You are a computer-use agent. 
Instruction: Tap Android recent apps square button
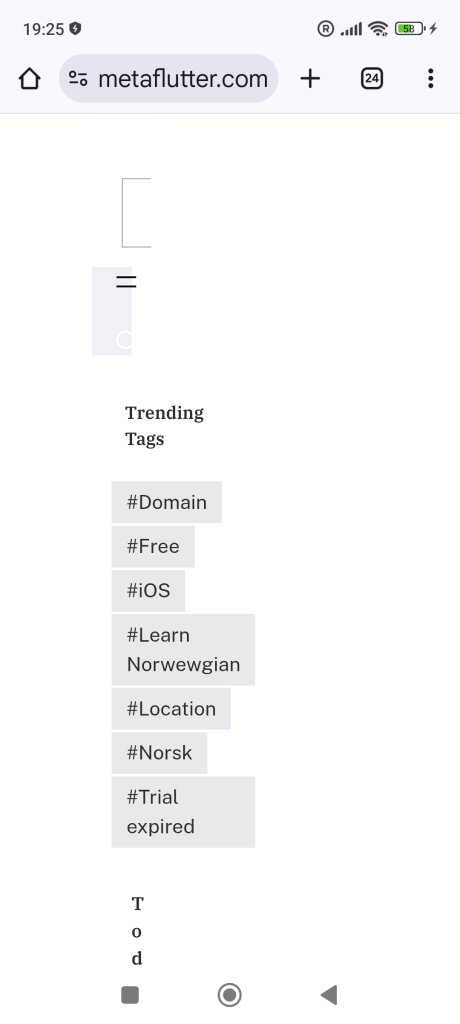[x=130, y=995]
